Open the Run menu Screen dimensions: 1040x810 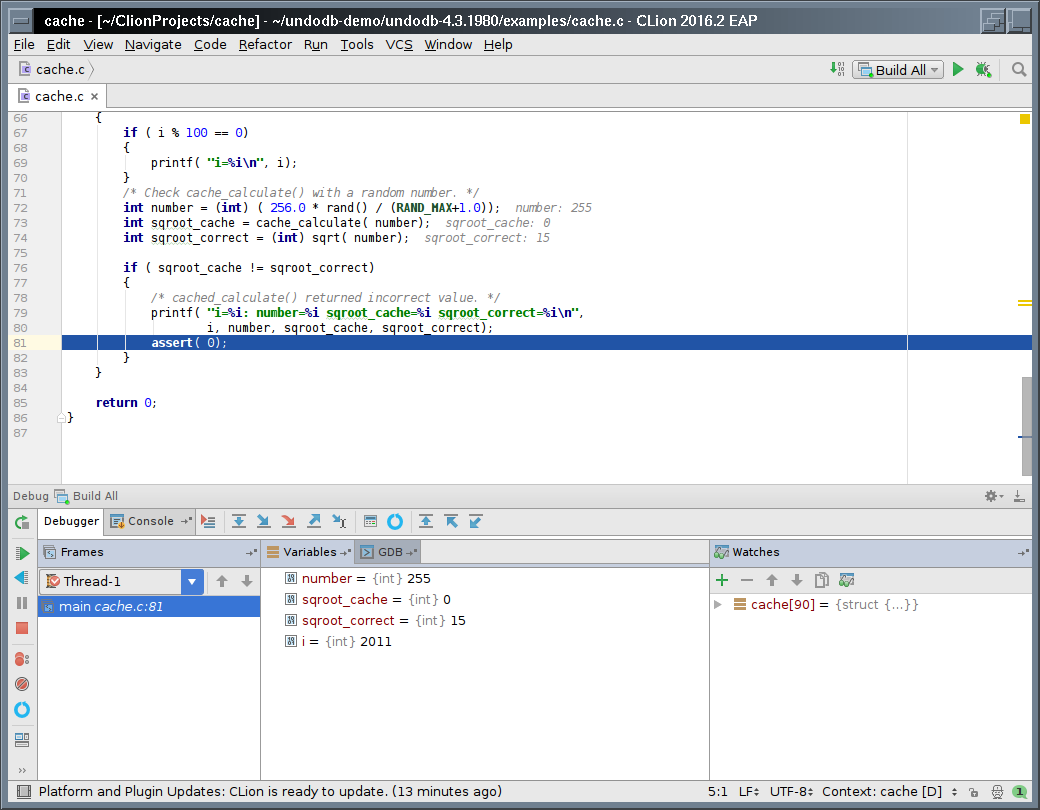[x=316, y=44]
